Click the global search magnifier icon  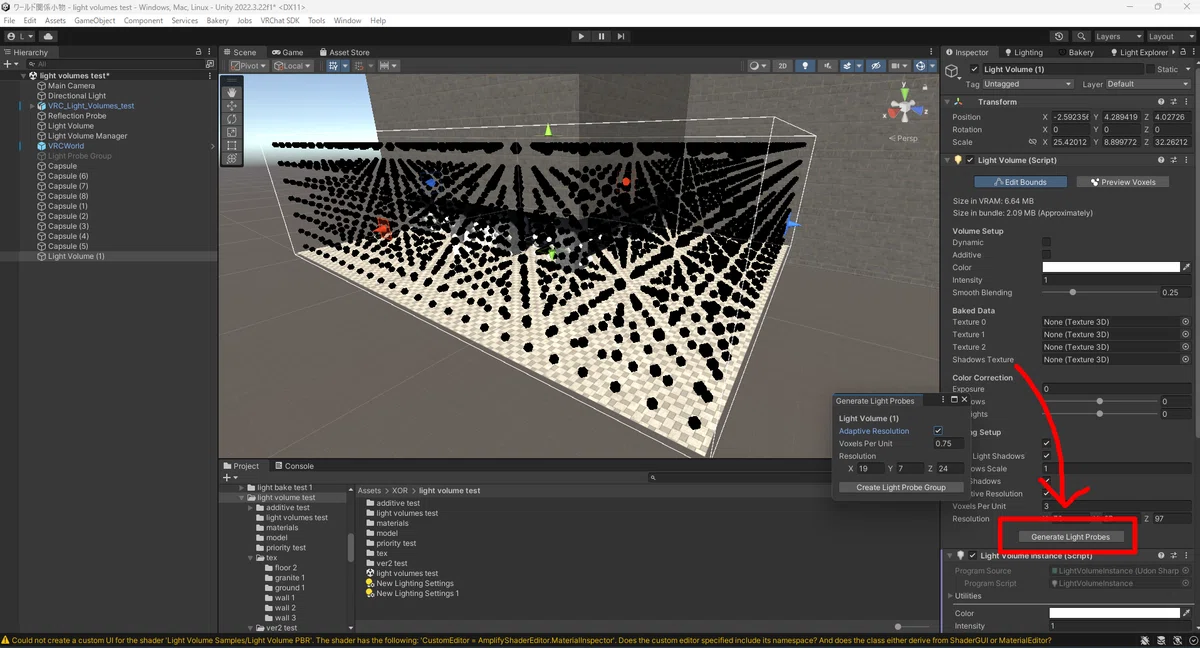coord(1079,36)
